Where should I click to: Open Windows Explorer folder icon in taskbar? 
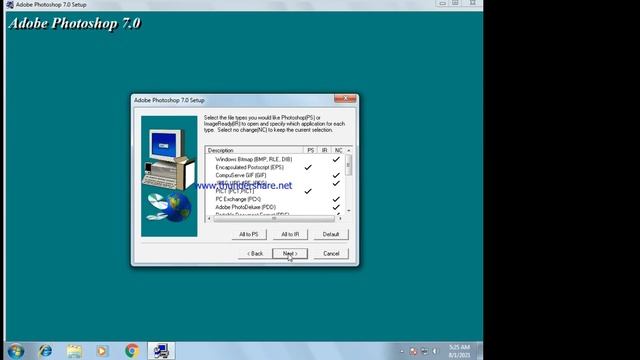(74, 351)
